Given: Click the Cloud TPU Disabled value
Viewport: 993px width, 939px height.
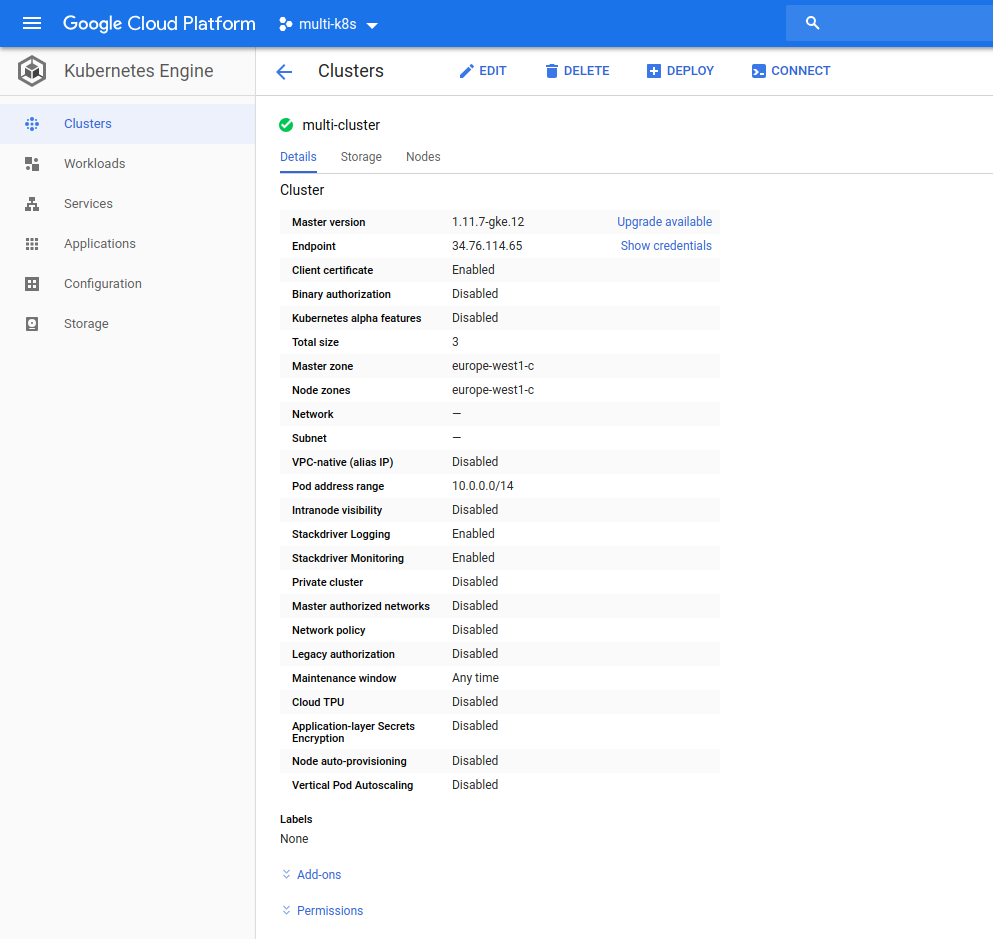Looking at the screenshot, I should 475,702.
